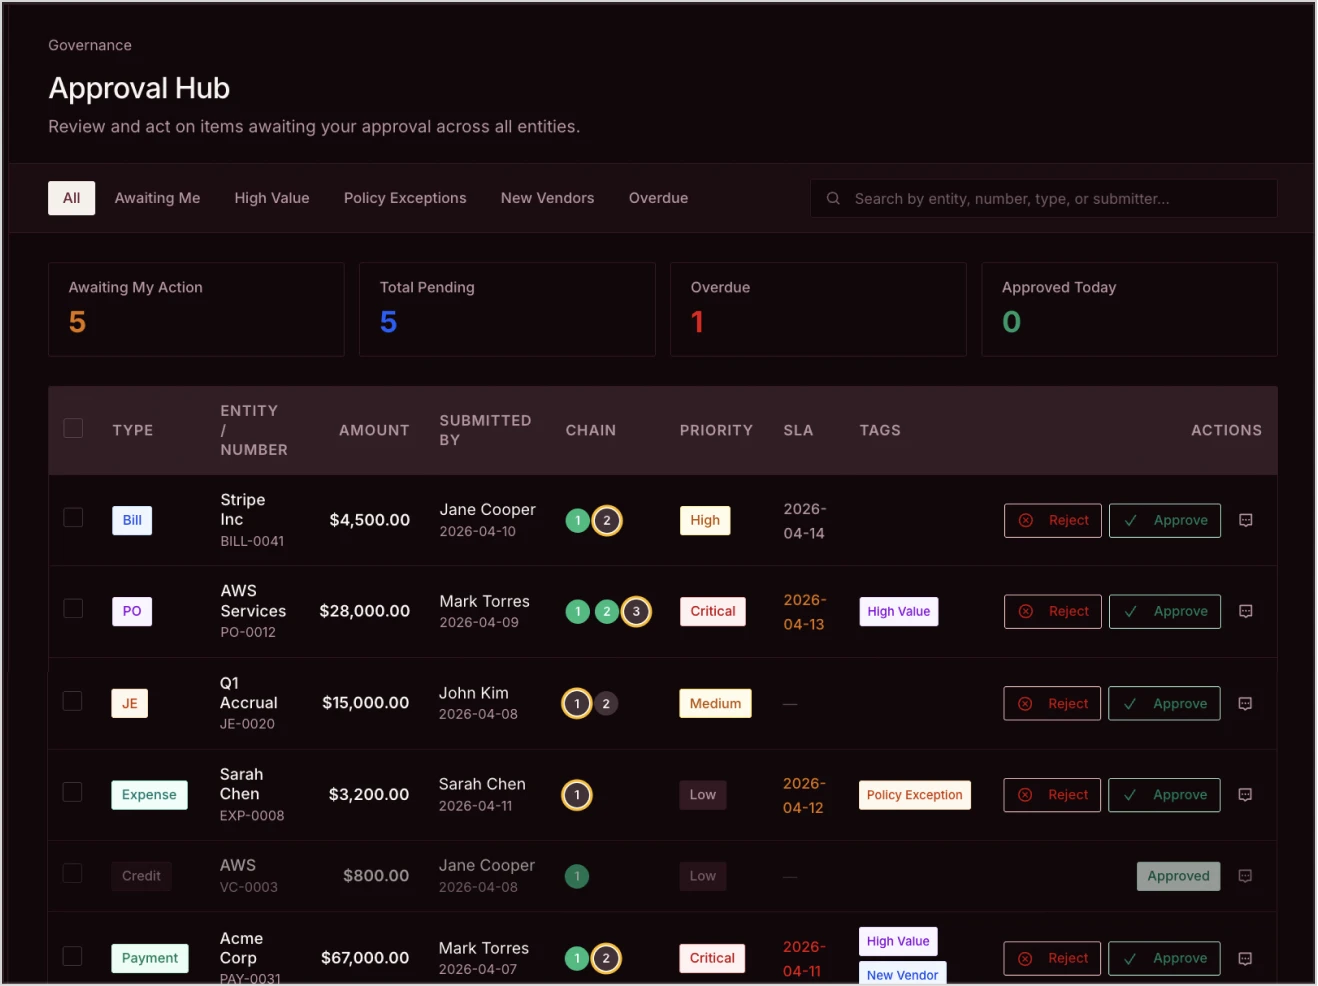This screenshot has height=986, width=1318.
Task: Click the Approved status badge for AWS credit
Action: 1178,876
